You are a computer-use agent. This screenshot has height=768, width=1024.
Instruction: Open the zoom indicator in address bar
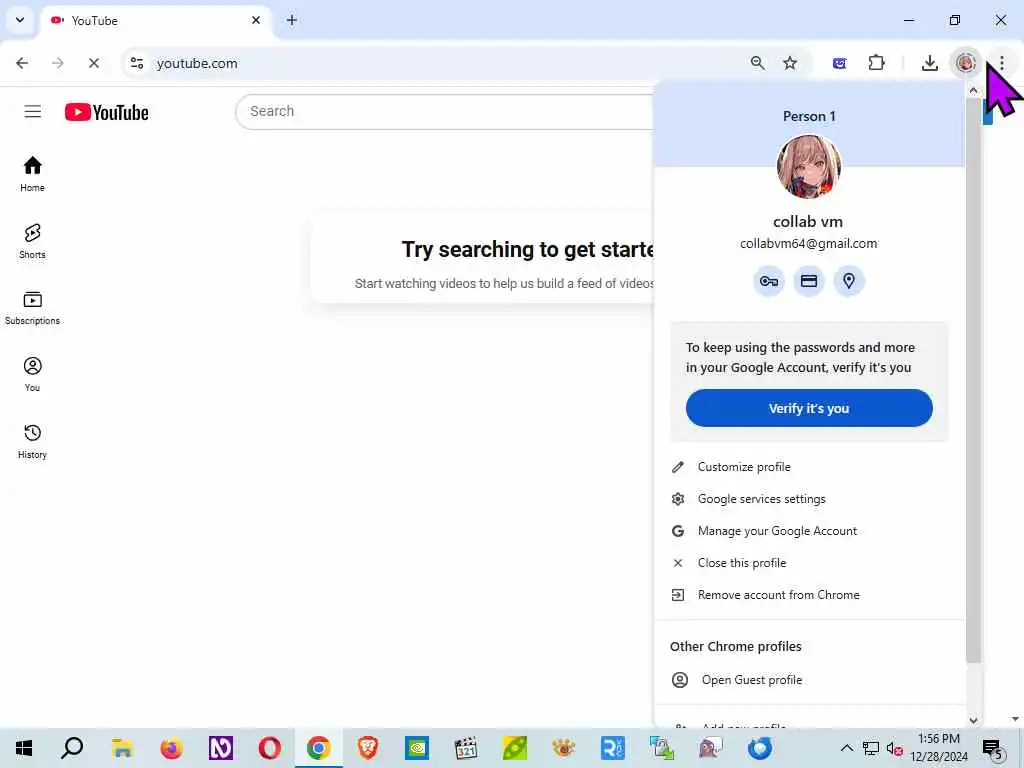pyautogui.click(x=758, y=63)
